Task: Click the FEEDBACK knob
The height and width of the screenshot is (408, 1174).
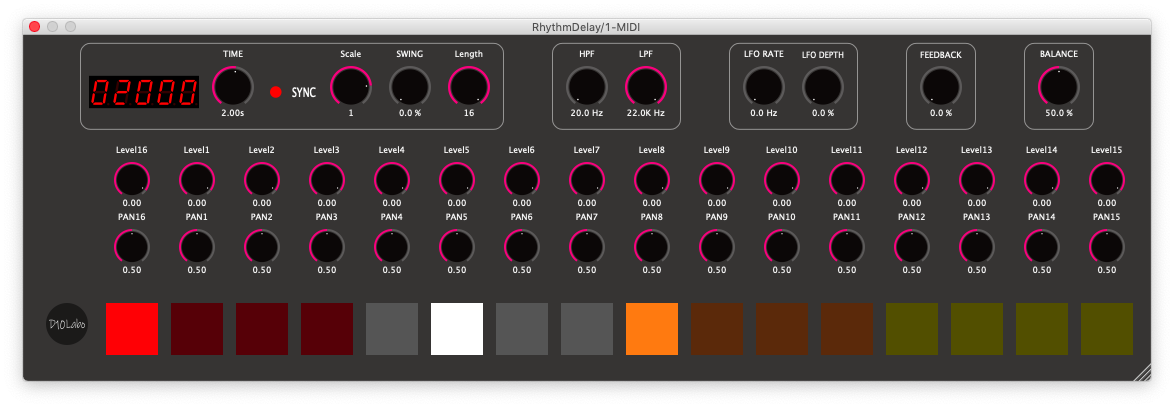Action: (940, 86)
